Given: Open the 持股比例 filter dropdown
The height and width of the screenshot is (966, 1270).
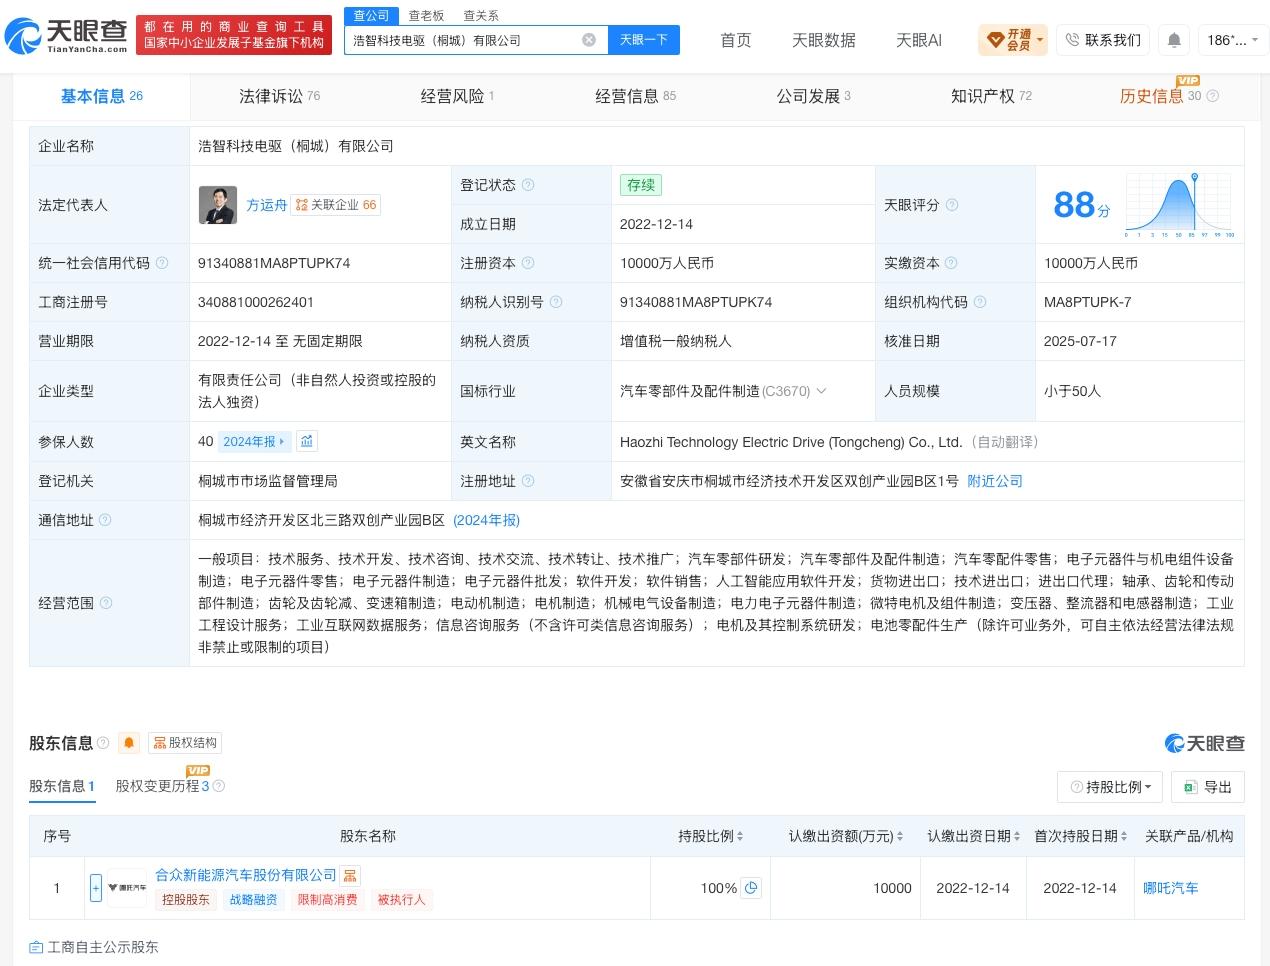Looking at the screenshot, I should click(x=1110, y=787).
